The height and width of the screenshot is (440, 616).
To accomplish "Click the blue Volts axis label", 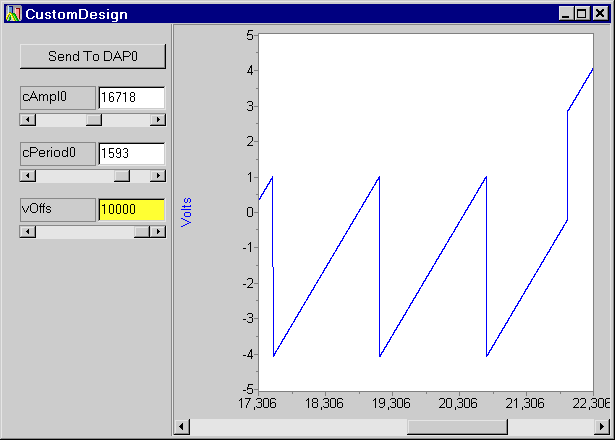I will 186,212.
